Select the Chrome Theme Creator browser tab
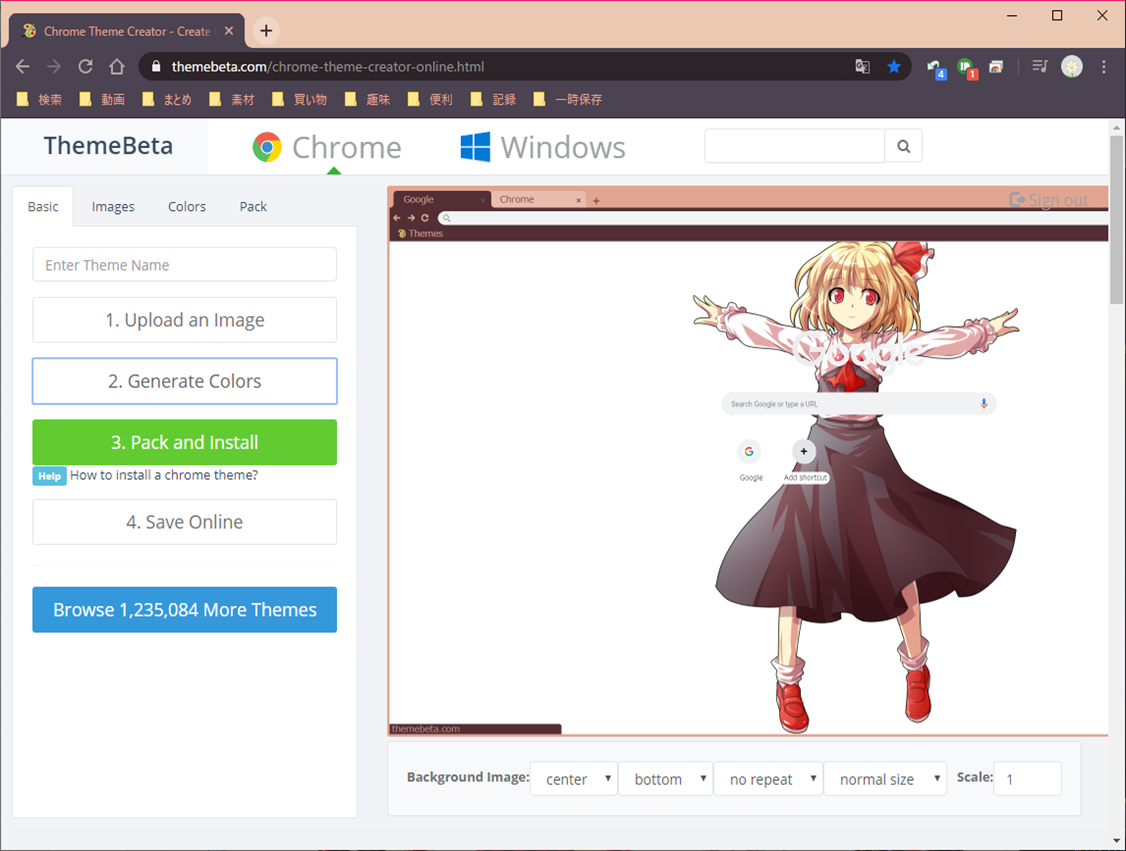 tap(126, 31)
